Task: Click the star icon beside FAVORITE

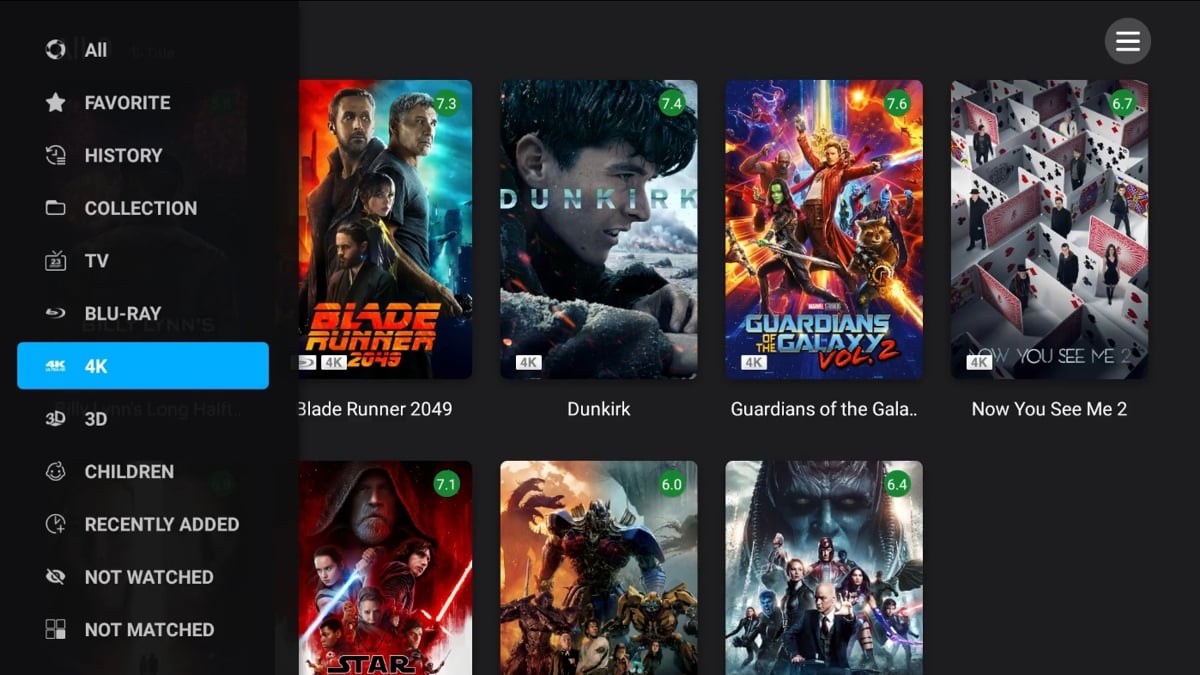Action: pos(56,102)
